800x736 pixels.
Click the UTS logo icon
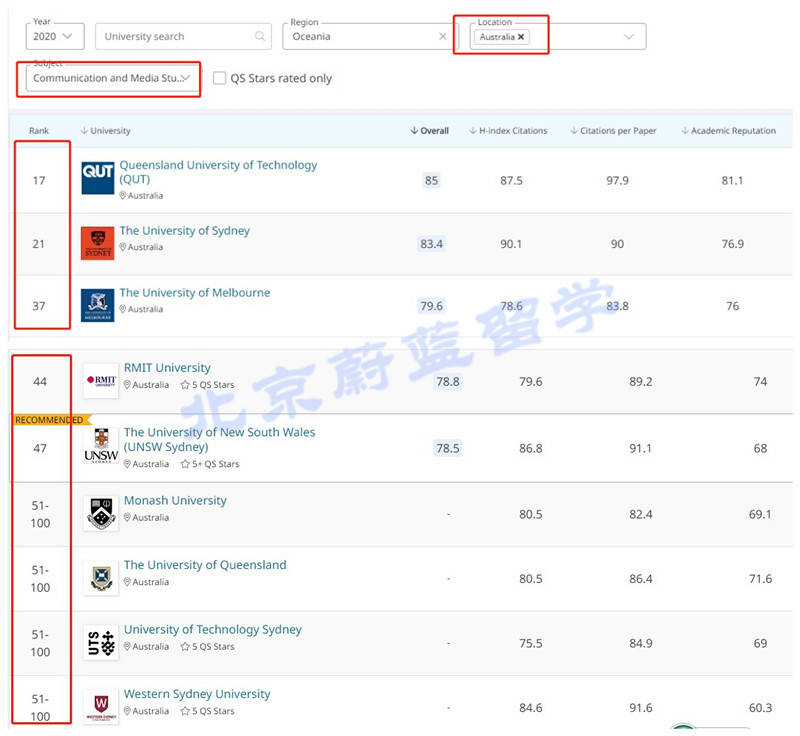(101, 643)
